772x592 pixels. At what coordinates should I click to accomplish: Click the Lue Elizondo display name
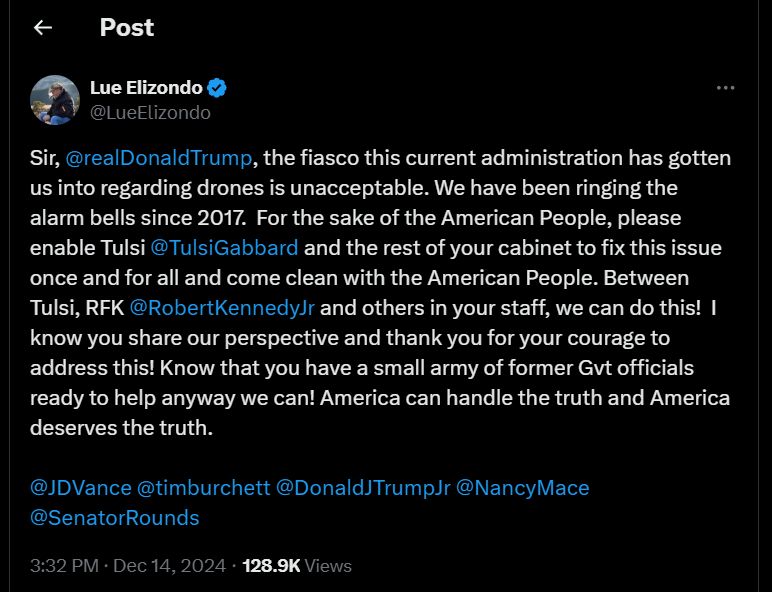pos(145,88)
